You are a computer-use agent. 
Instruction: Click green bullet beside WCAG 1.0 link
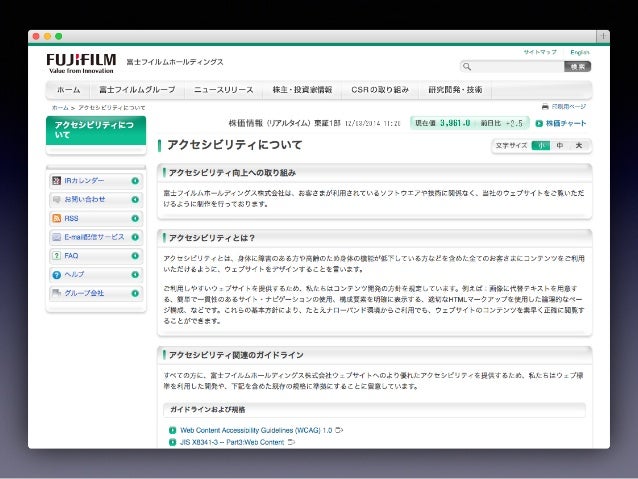point(173,430)
